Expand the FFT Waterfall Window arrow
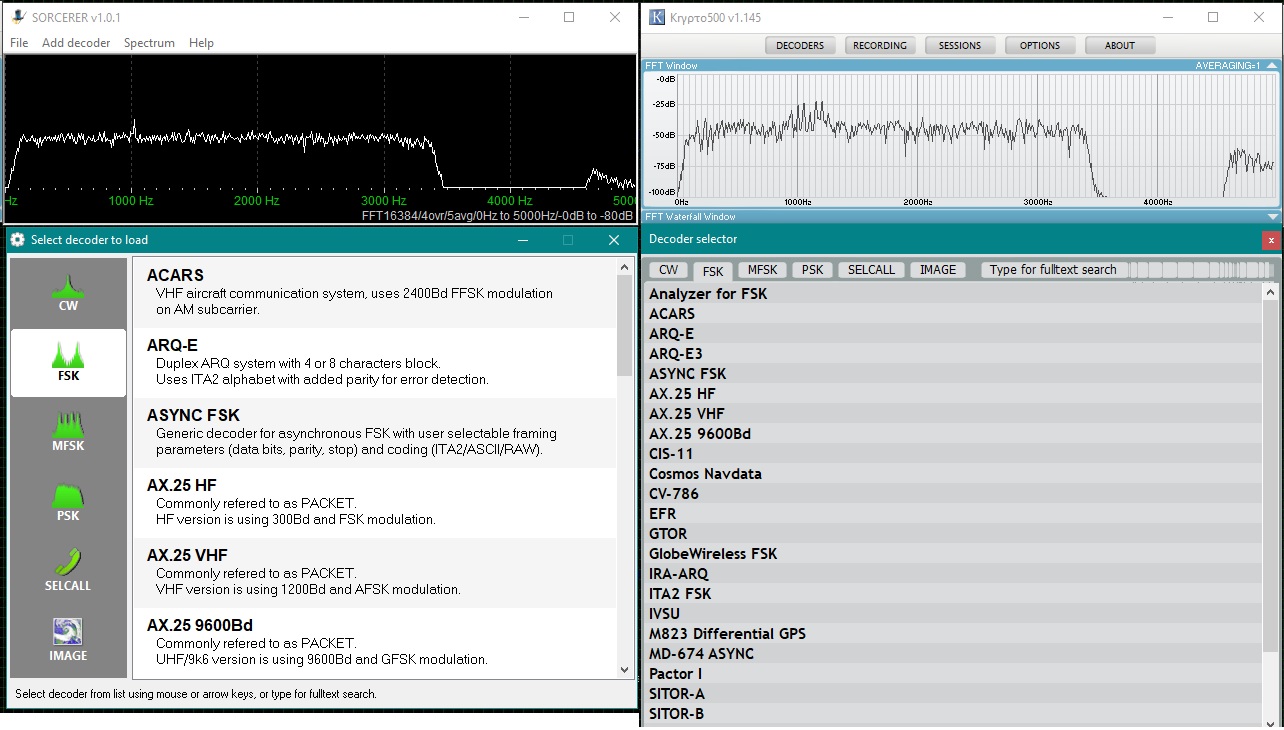Image resolution: width=1284 pixels, height=730 pixels. tap(1272, 217)
